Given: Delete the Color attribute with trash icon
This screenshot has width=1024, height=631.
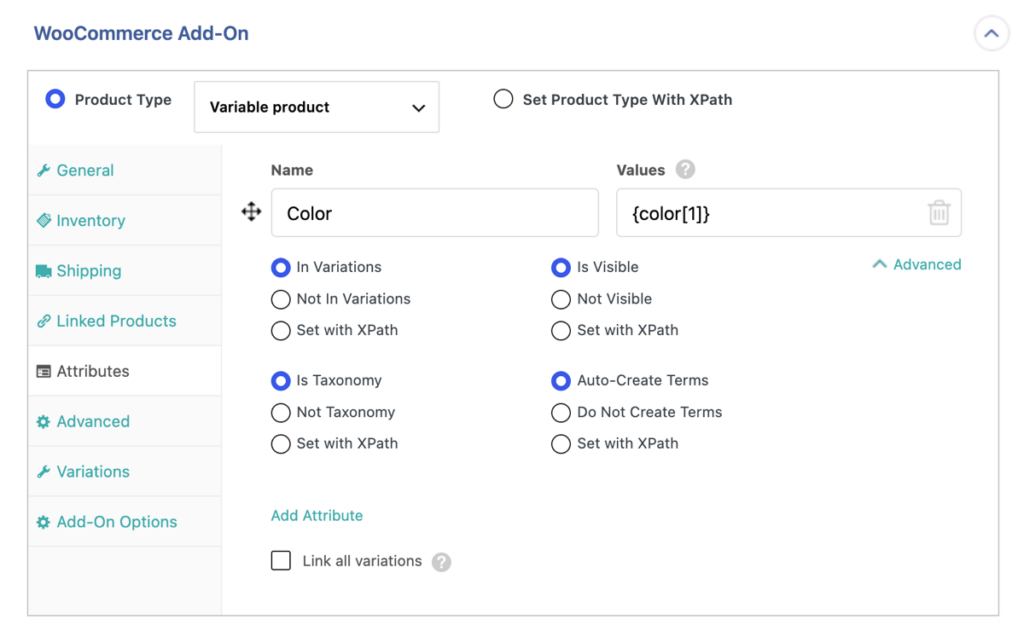Looking at the screenshot, I should point(938,213).
